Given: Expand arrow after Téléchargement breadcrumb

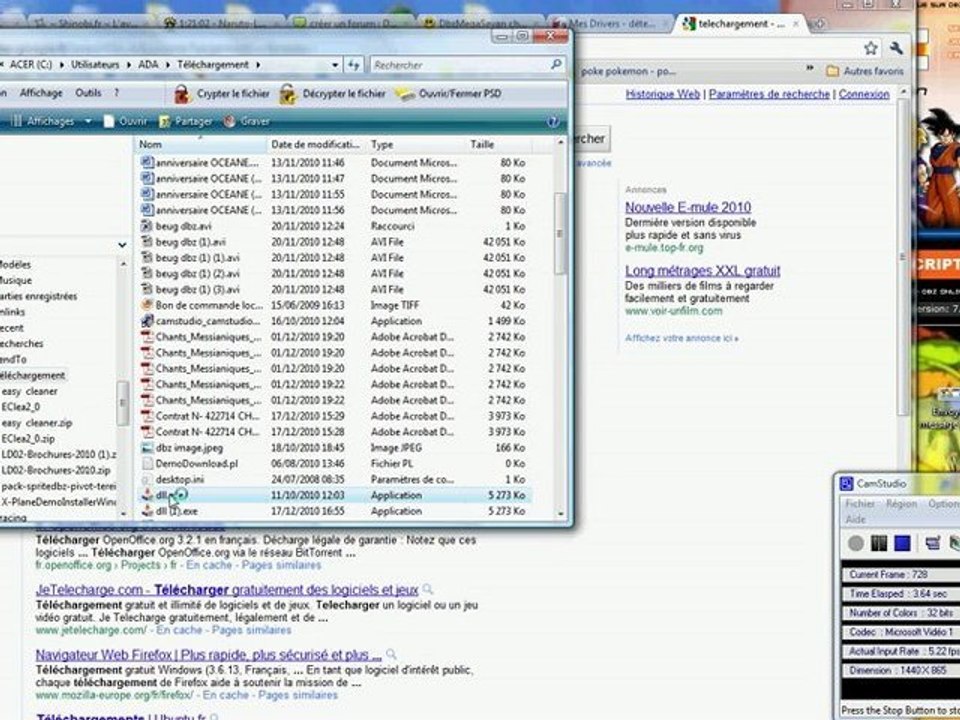Looking at the screenshot, I should click(258, 64).
